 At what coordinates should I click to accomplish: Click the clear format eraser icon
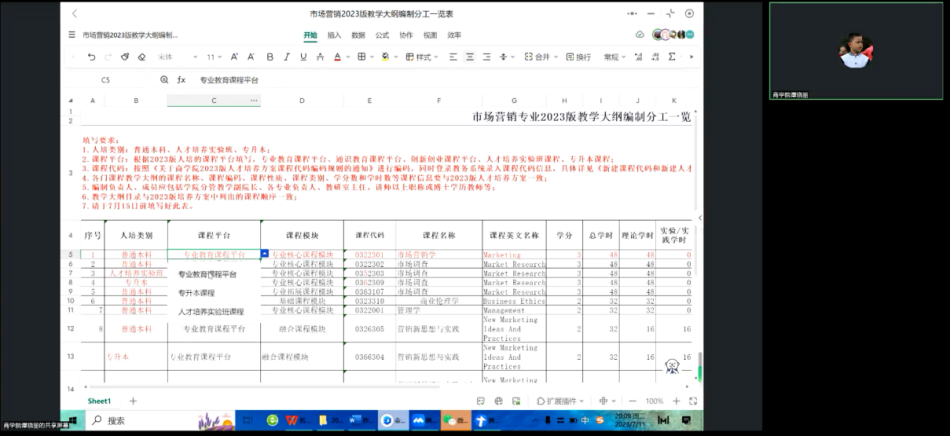(141, 57)
